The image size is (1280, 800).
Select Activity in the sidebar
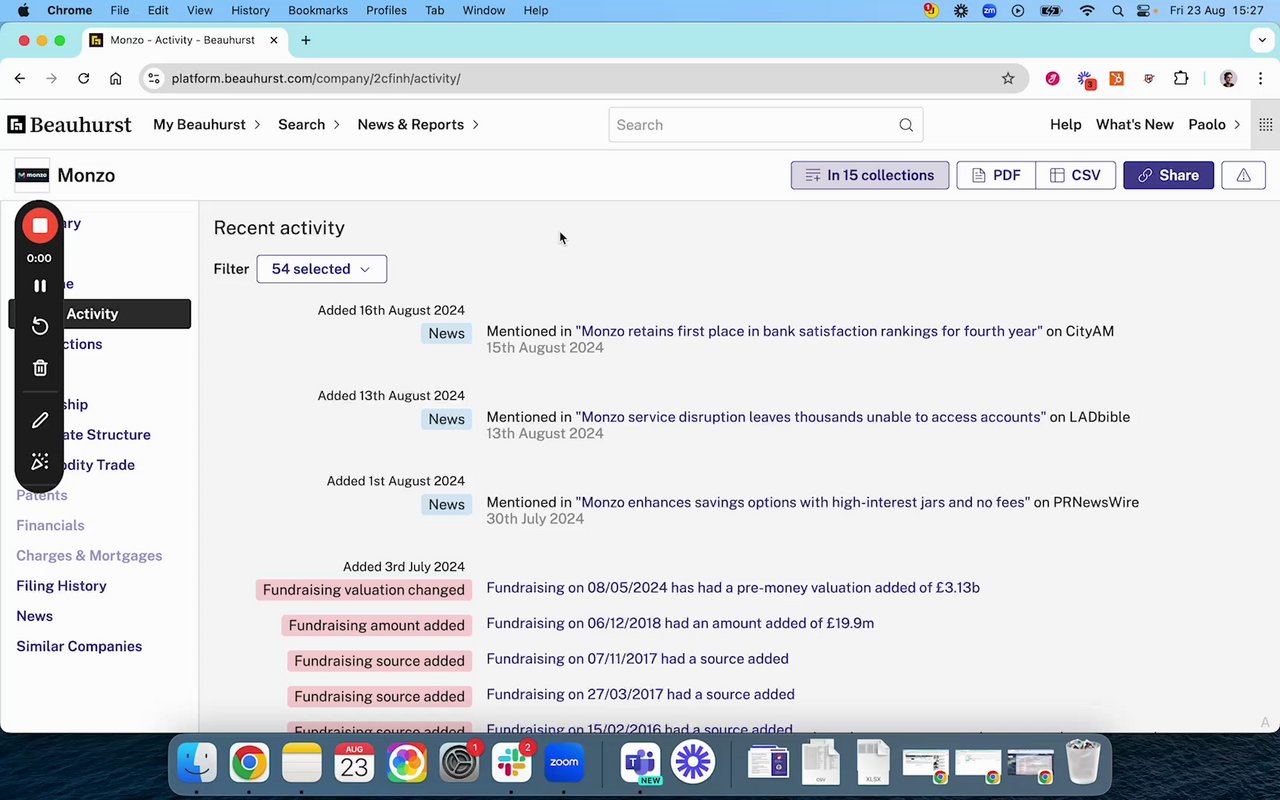pos(100,314)
